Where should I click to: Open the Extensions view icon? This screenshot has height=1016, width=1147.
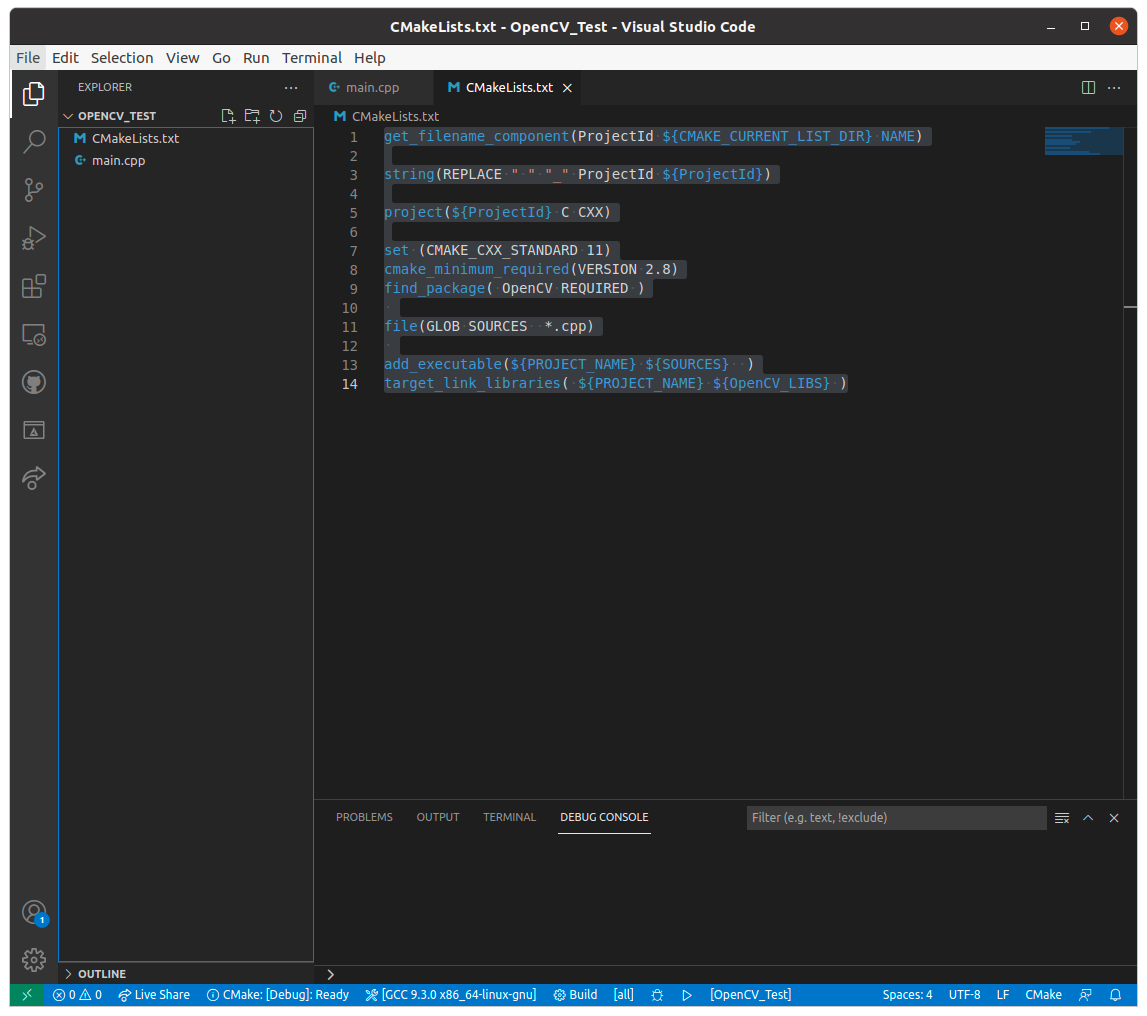click(34, 286)
